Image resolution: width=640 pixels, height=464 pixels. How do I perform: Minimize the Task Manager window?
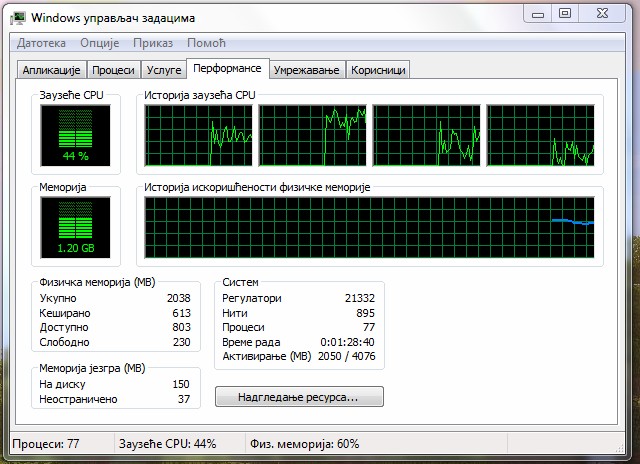pyautogui.click(x=538, y=14)
